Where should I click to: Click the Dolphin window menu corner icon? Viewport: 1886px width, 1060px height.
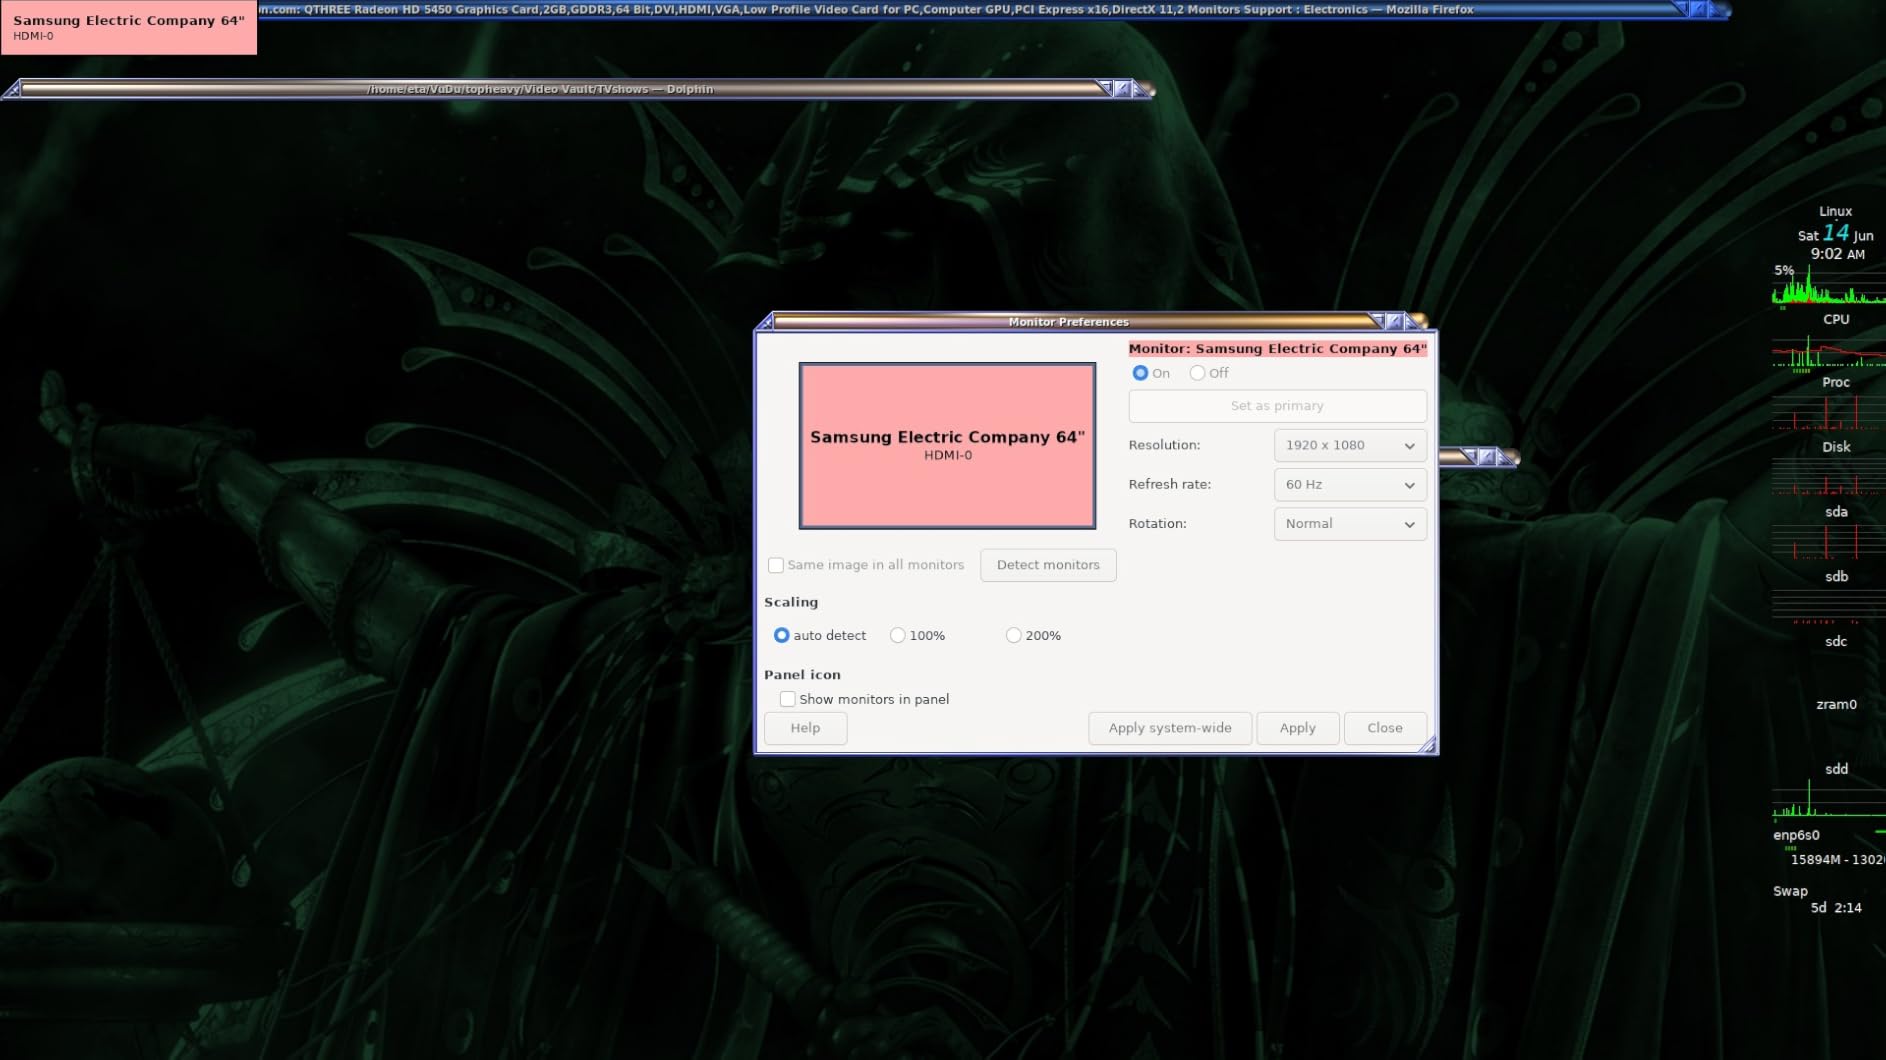point(12,90)
